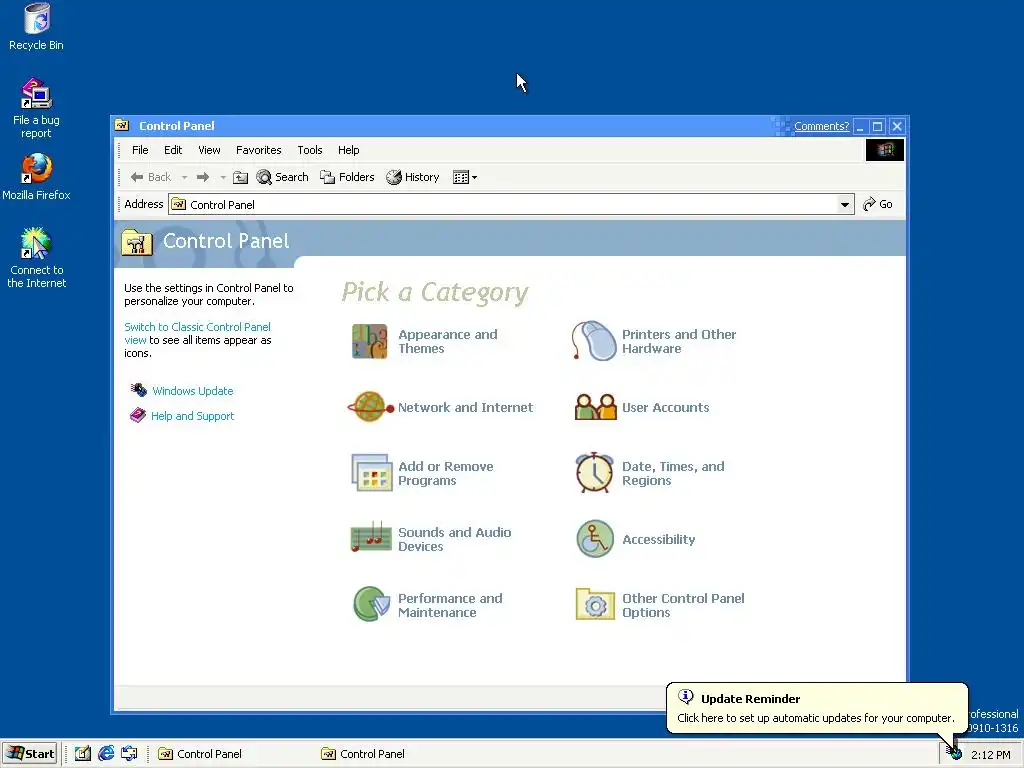Open the Tools menu
1024x768 pixels.
(310, 150)
